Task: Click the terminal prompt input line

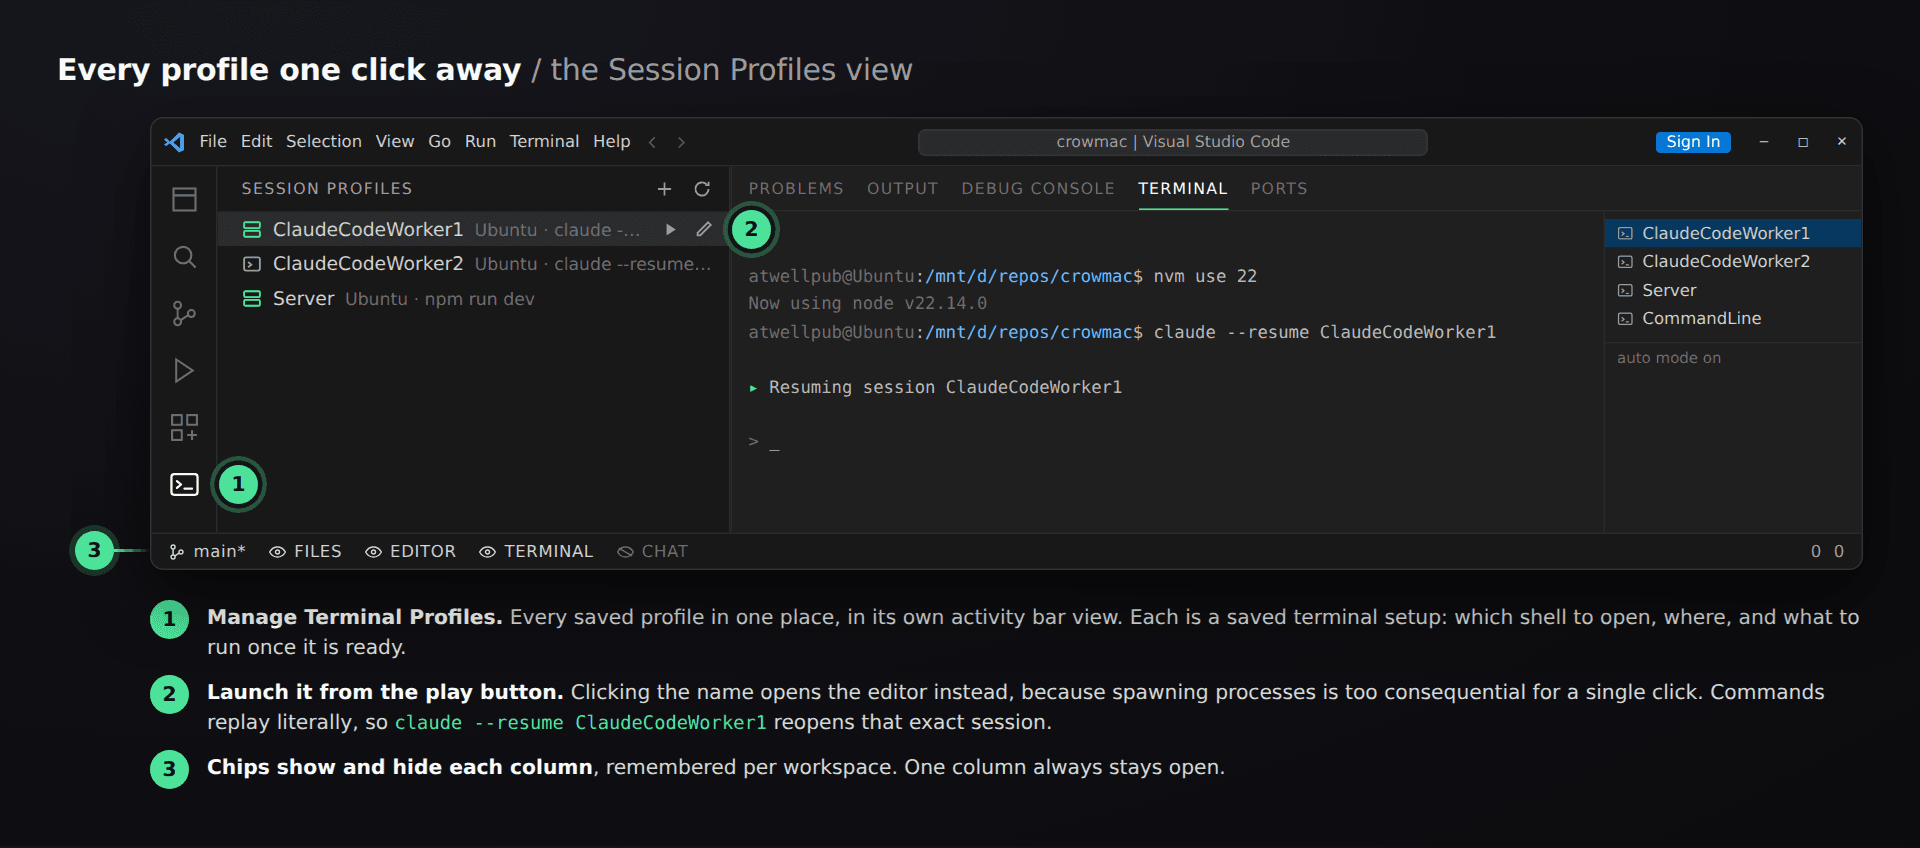Action: click(x=764, y=442)
